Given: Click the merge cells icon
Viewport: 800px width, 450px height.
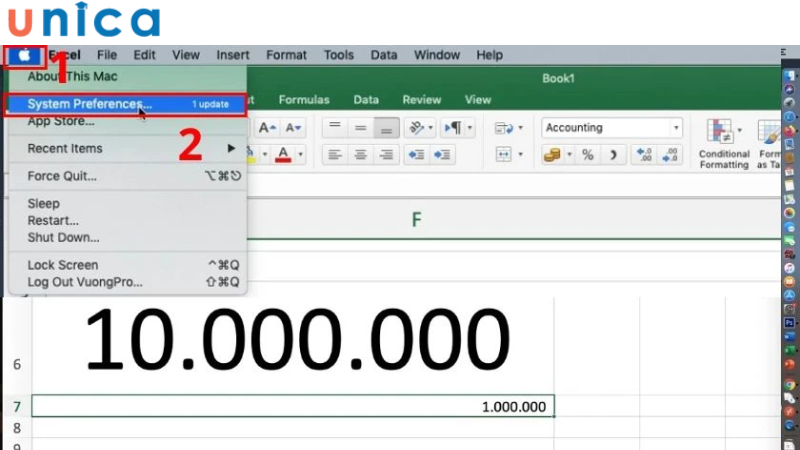Looking at the screenshot, I should pos(504,154).
